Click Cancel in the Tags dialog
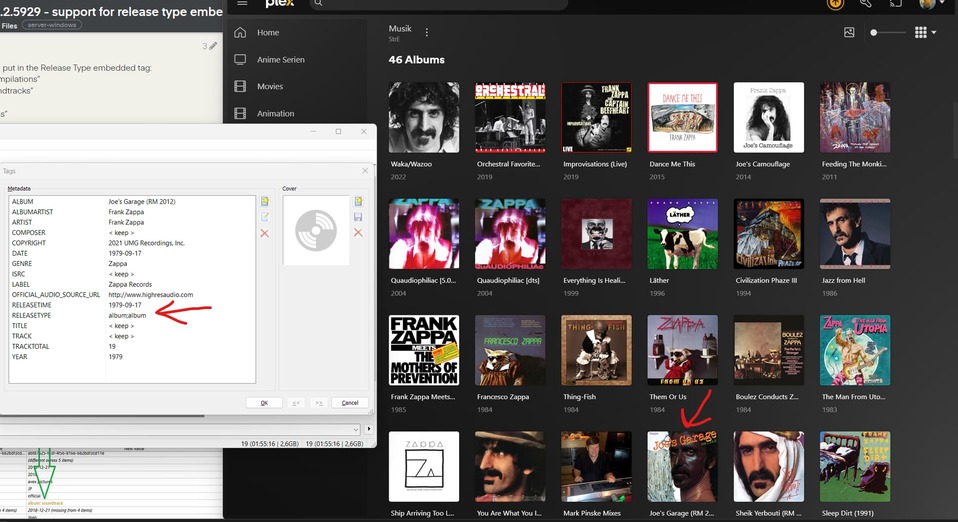958x522 pixels. click(349, 402)
